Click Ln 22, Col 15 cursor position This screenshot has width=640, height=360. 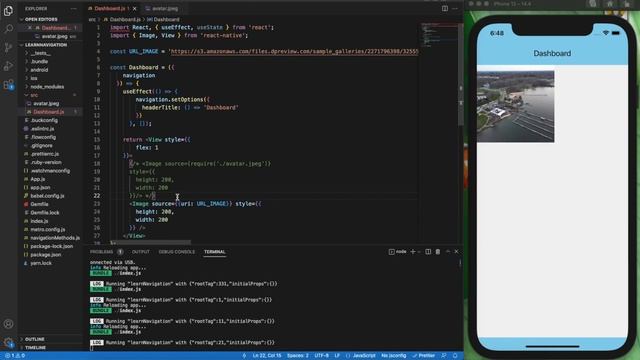coord(267,356)
